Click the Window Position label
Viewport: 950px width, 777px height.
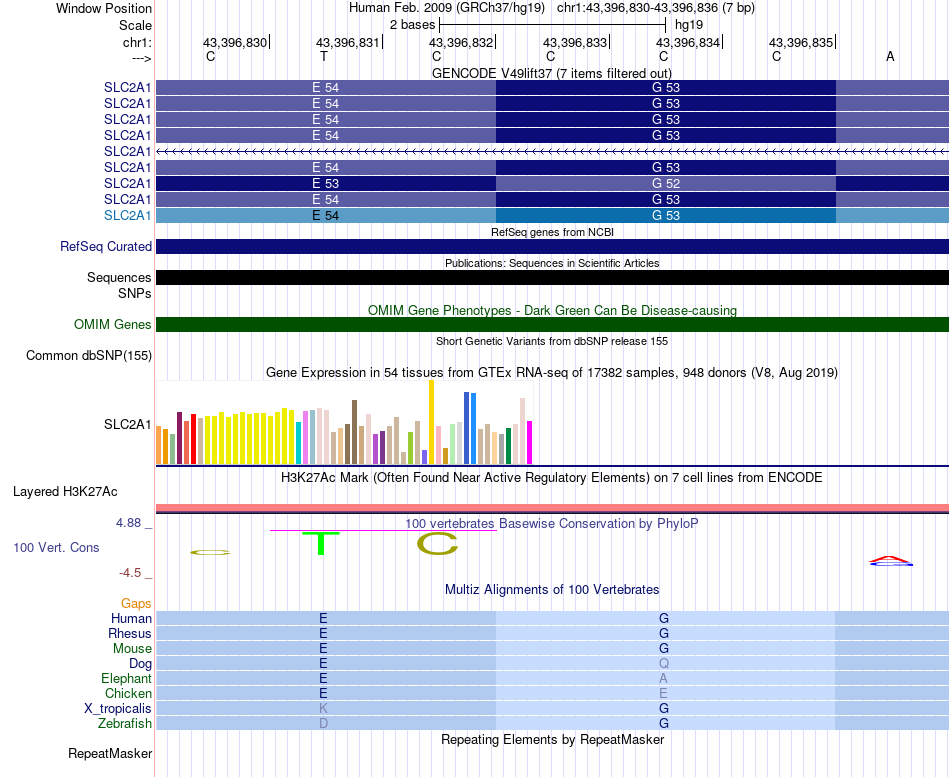click(x=104, y=8)
